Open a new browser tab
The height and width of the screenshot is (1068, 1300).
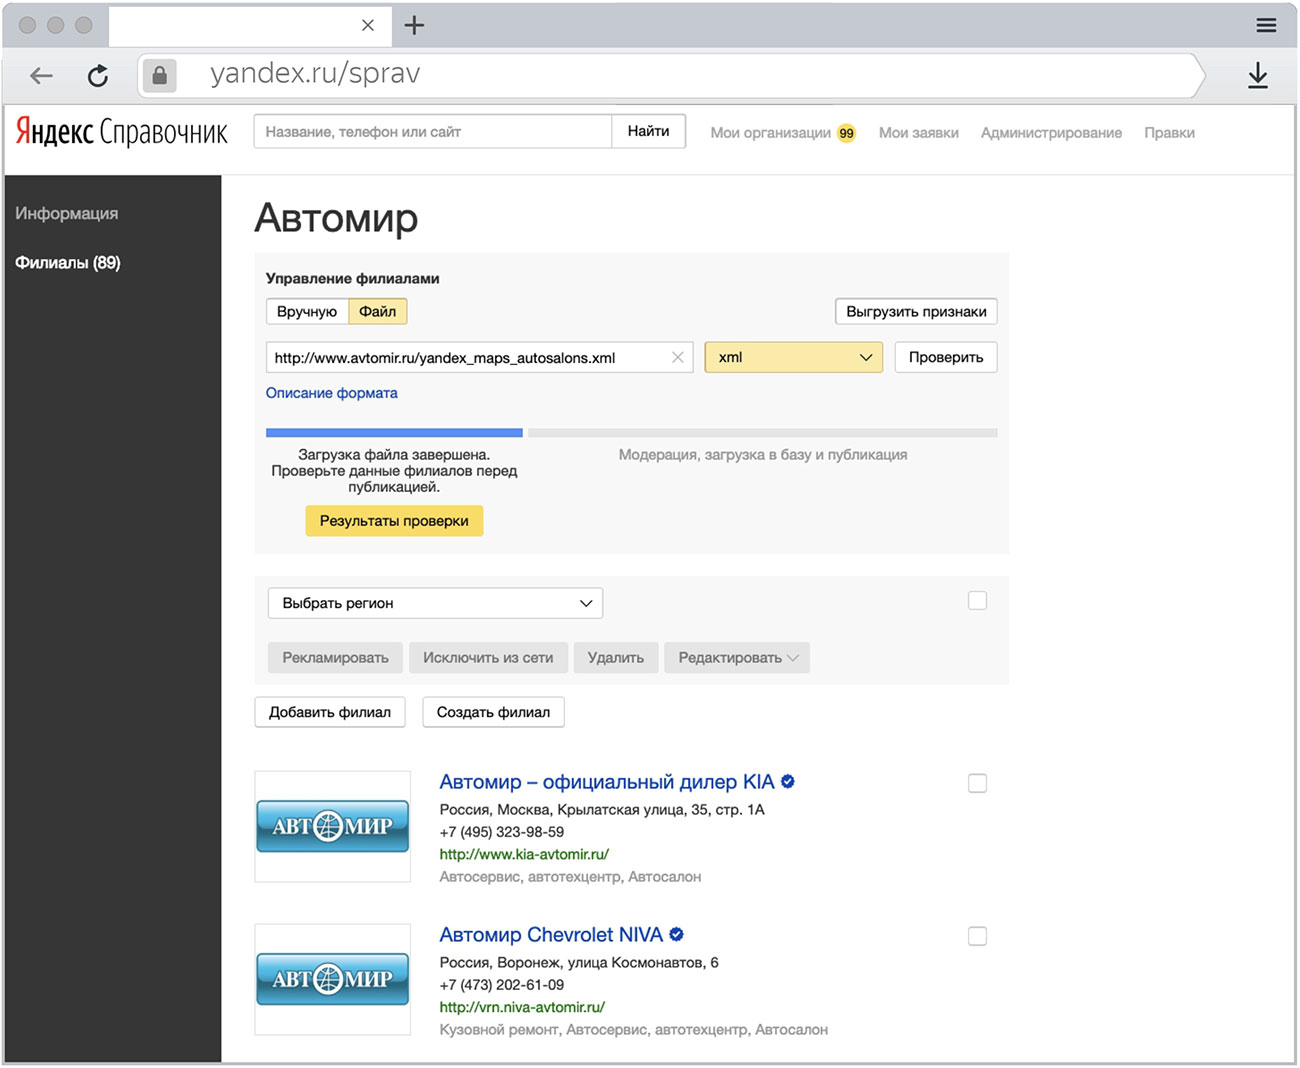click(414, 25)
